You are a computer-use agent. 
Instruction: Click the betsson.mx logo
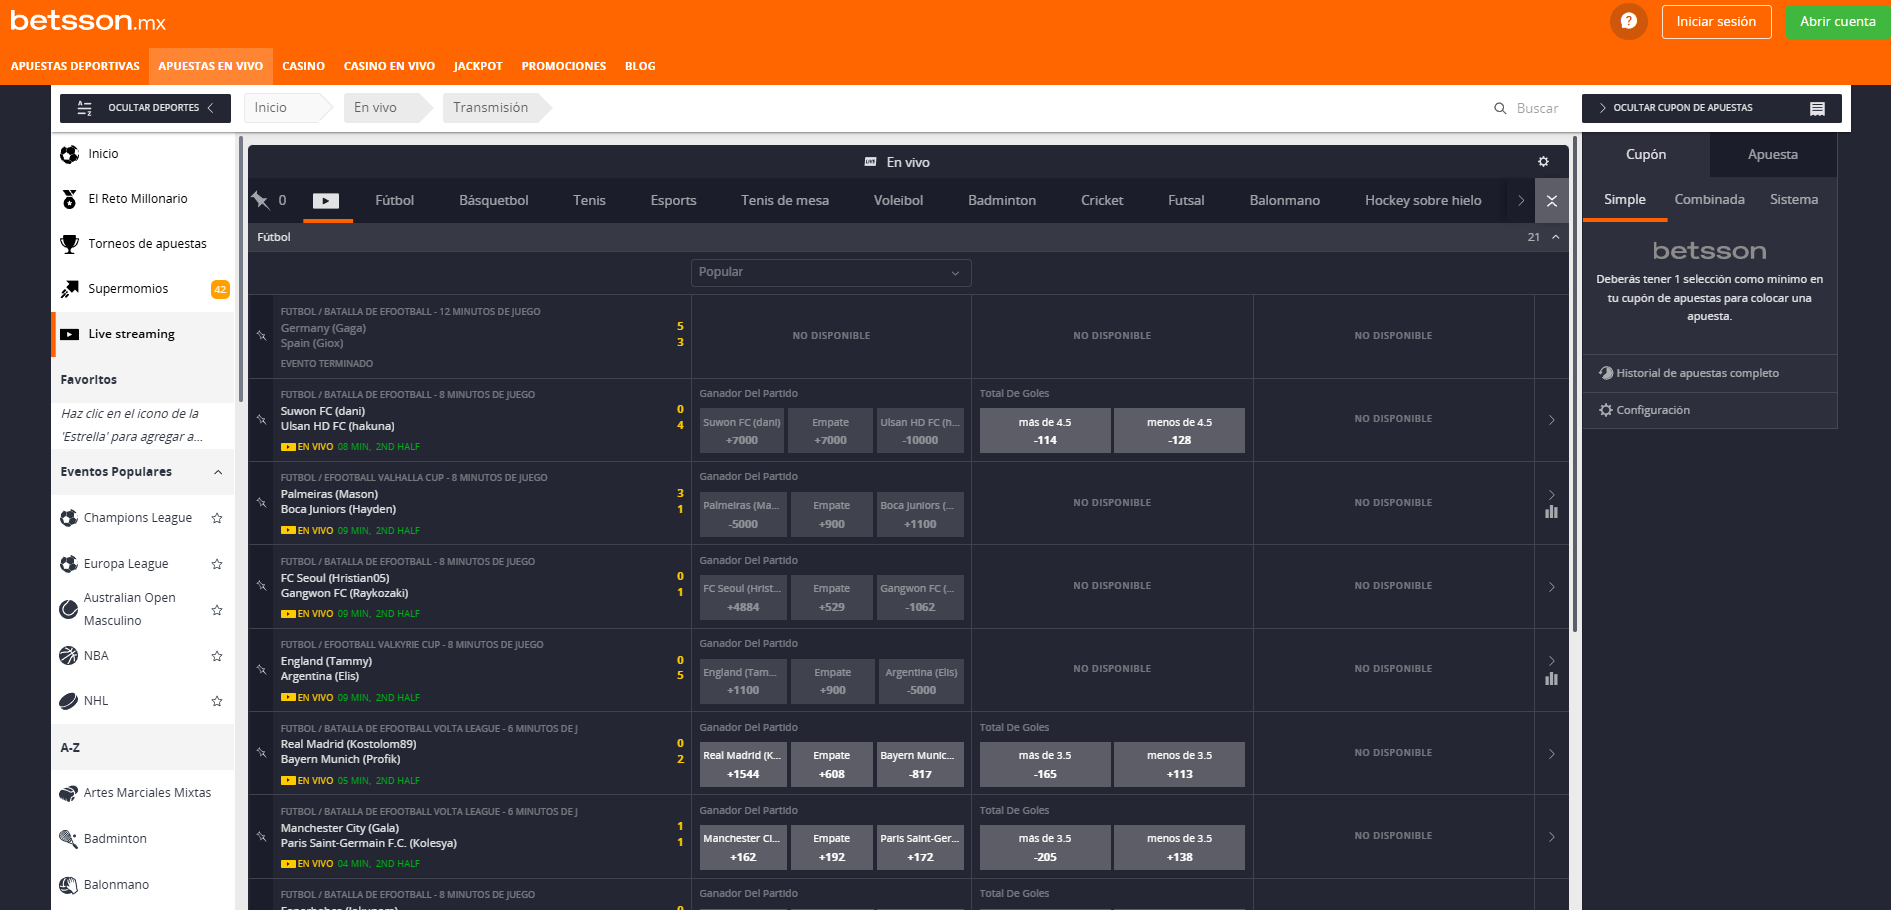pos(88,21)
